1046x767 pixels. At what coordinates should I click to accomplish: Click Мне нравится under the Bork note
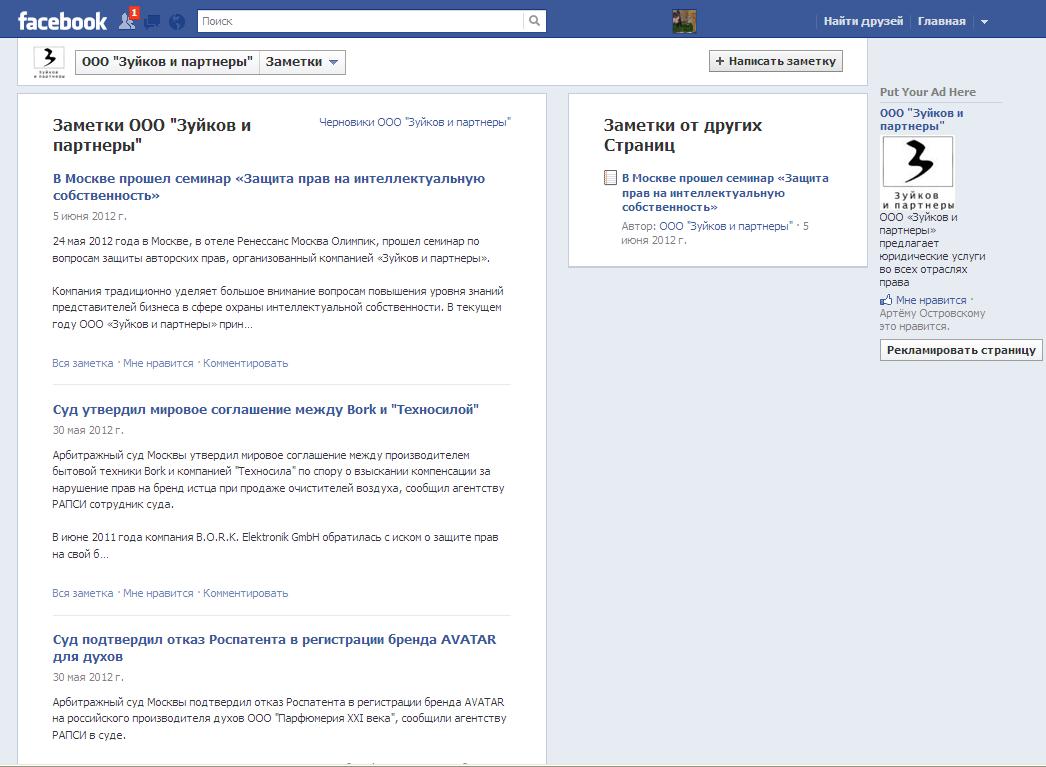[158, 594]
